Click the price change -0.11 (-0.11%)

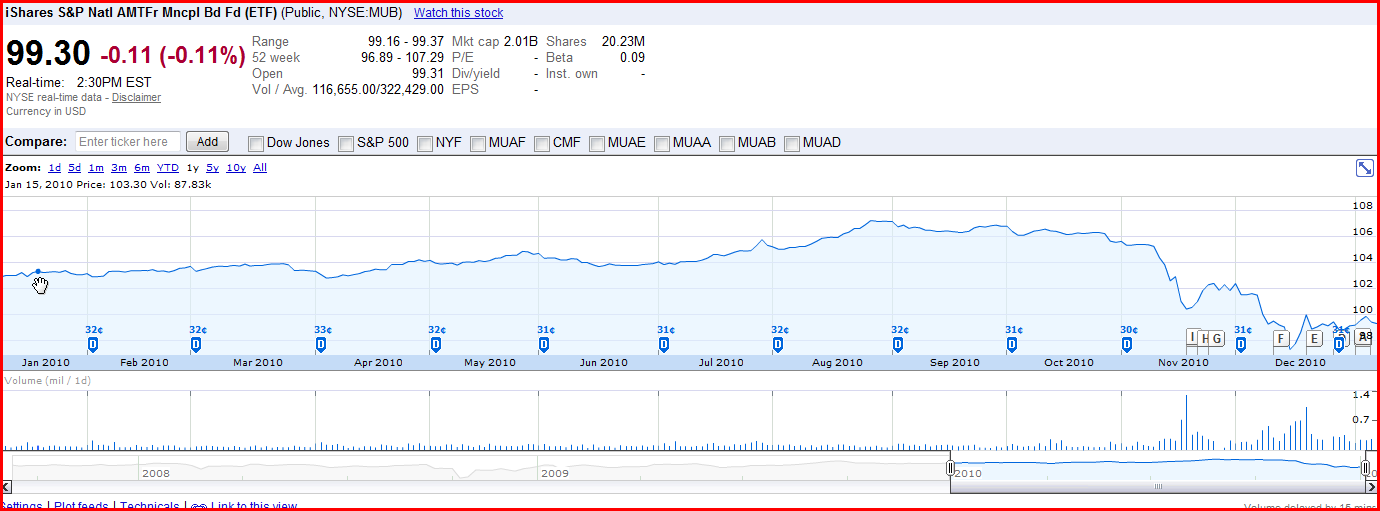[x=172, y=55]
